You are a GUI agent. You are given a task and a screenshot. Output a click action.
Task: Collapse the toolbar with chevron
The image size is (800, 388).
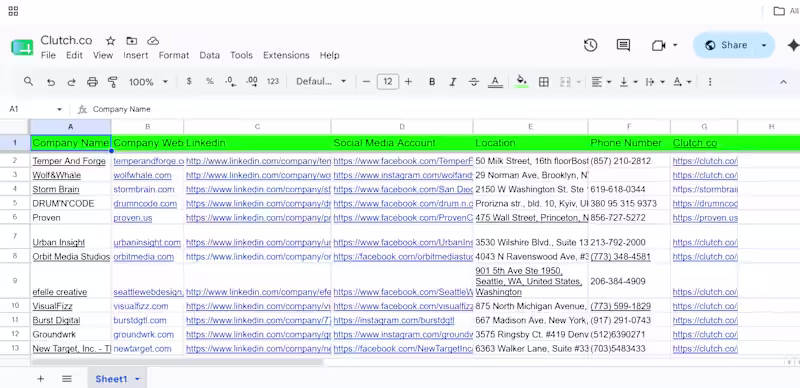coord(784,82)
